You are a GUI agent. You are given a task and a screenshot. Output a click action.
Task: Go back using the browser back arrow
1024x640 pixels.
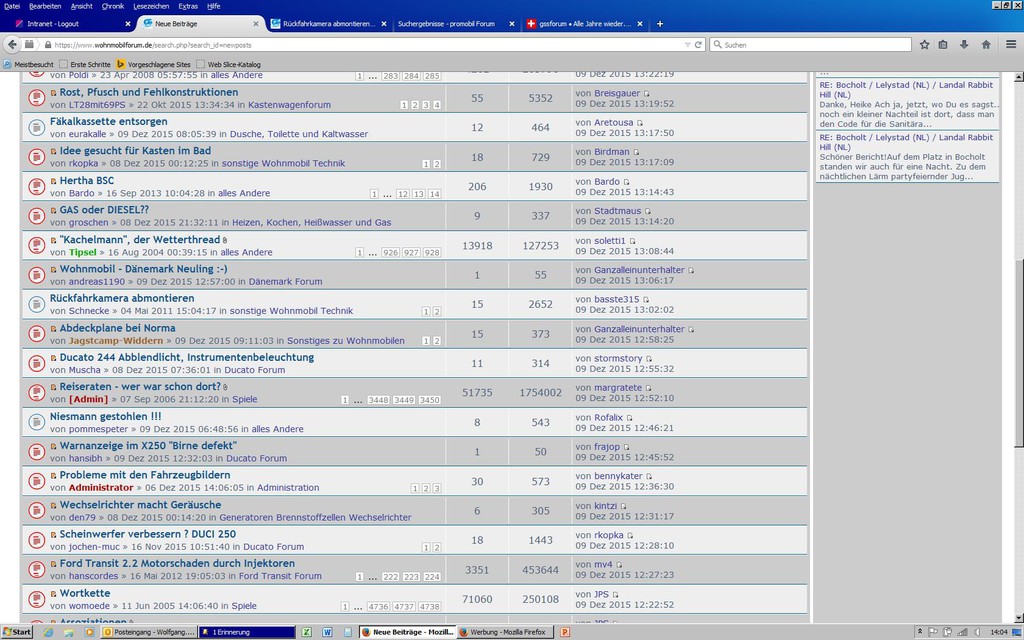pos(12,44)
